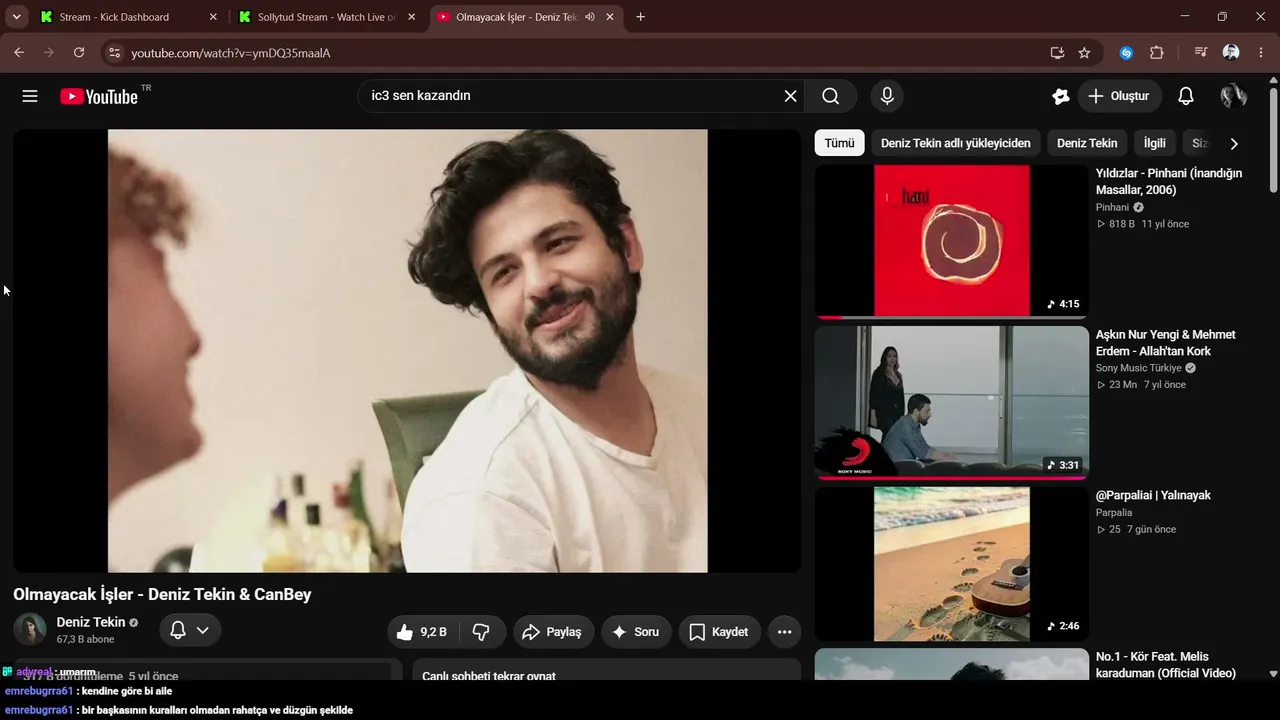This screenshot has width=1280, height=720.
Task: Select the Deniz Tekin filter chip
Action: (1087, 143)
